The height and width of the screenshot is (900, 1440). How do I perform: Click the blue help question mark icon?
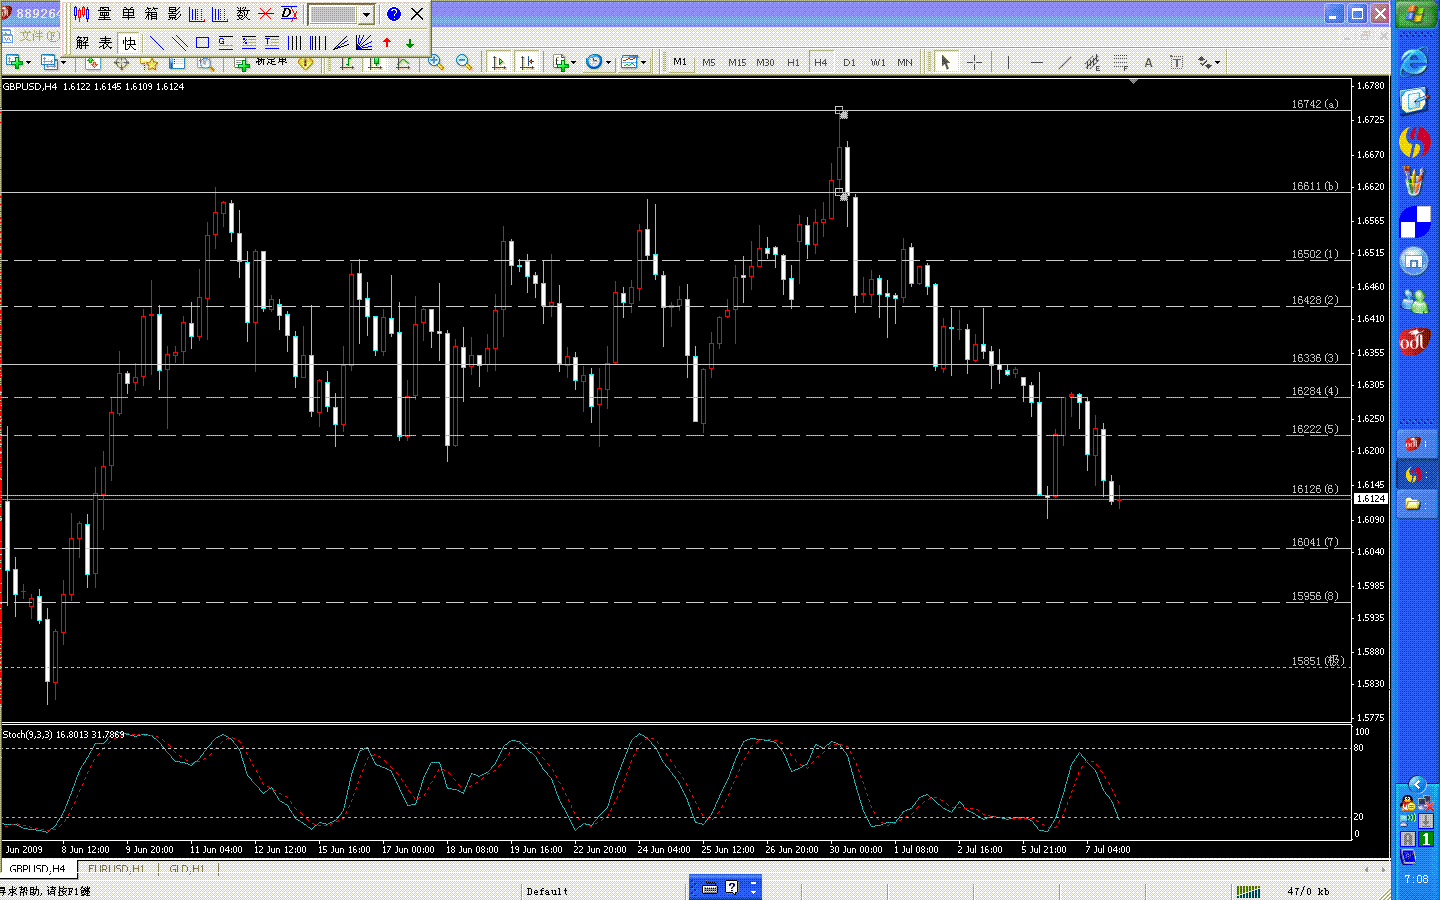(x=394, y=14)
